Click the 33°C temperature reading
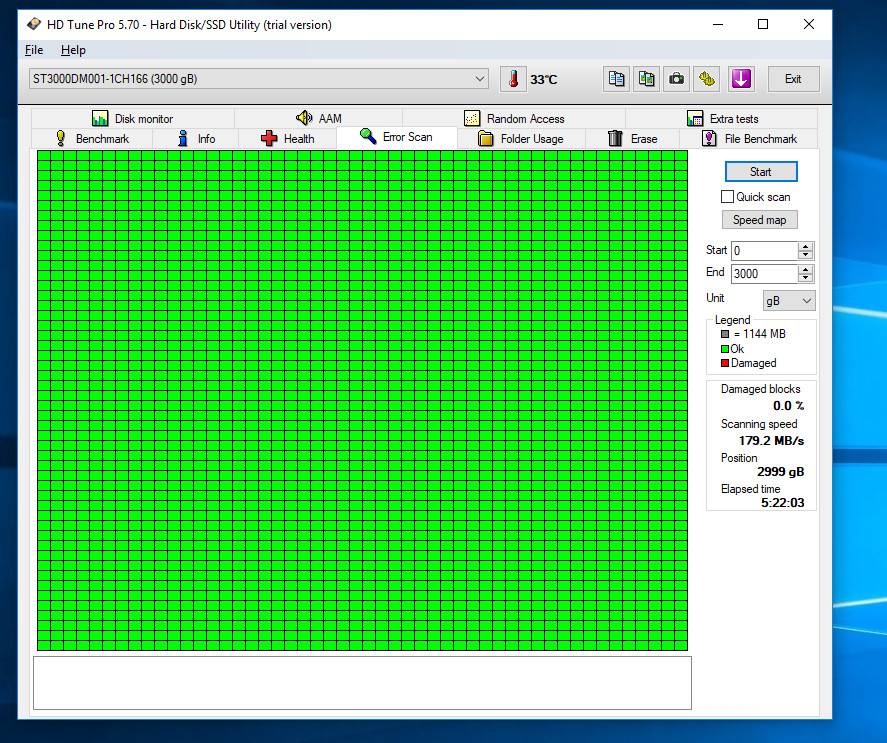 coord(544,80)
